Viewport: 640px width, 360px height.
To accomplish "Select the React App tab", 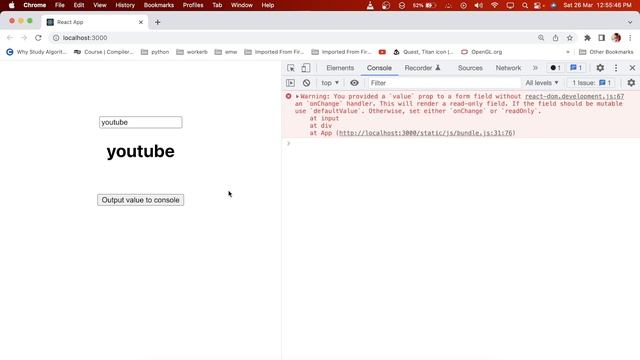I will (95, 22).
